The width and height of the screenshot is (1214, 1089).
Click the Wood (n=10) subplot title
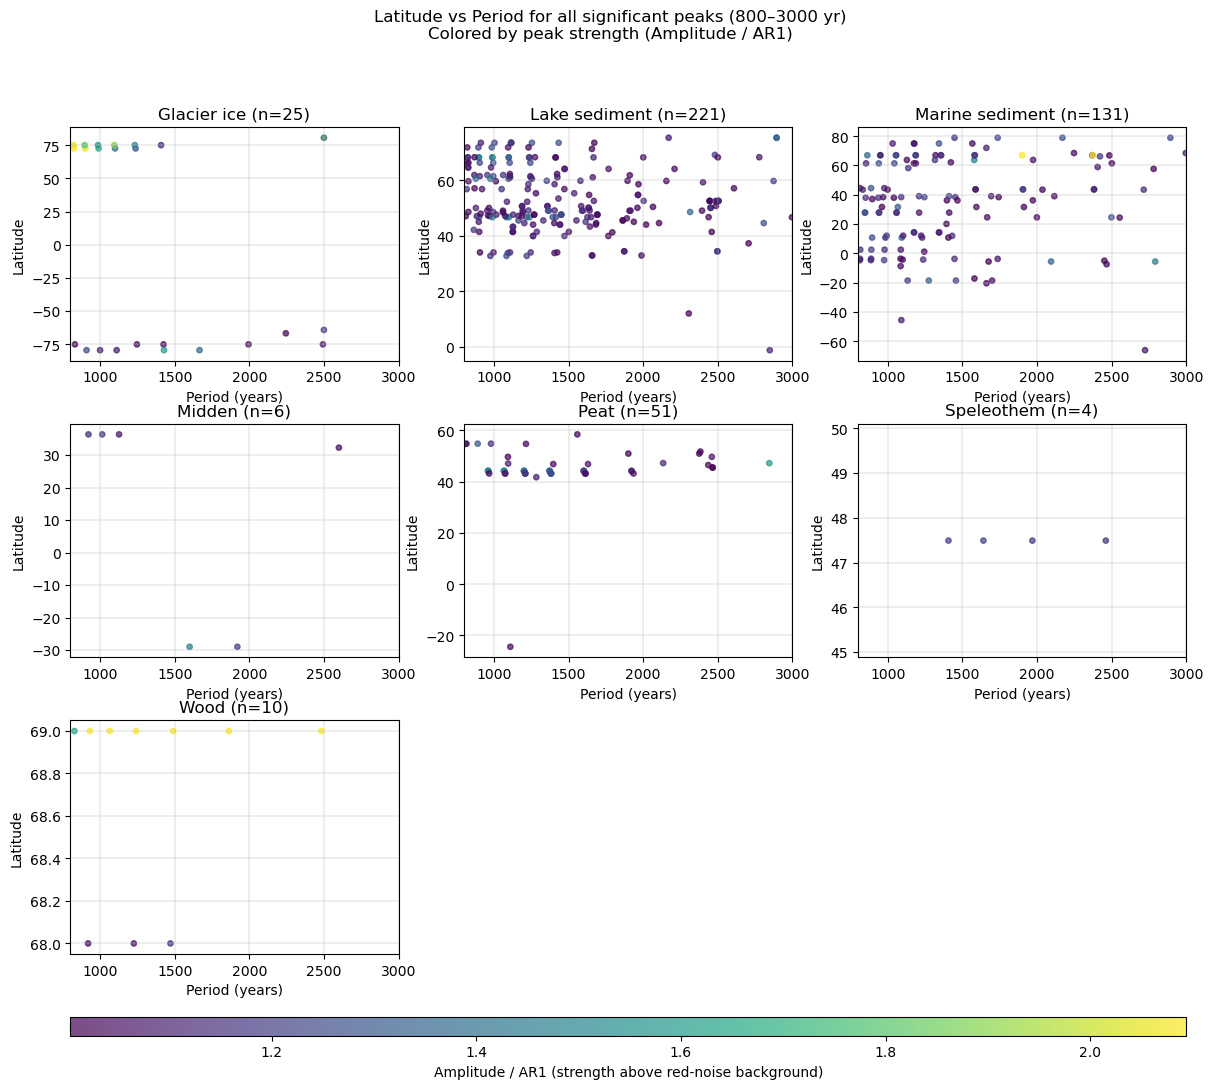234,708
